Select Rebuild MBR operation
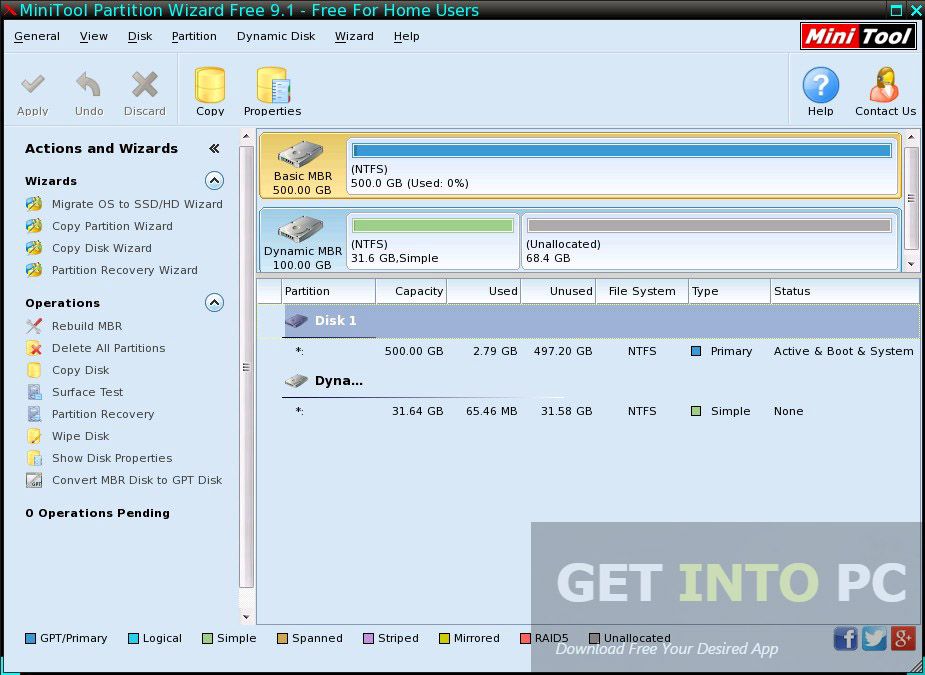The width and height of the screenshot is (925, 675). click(87, 326)
